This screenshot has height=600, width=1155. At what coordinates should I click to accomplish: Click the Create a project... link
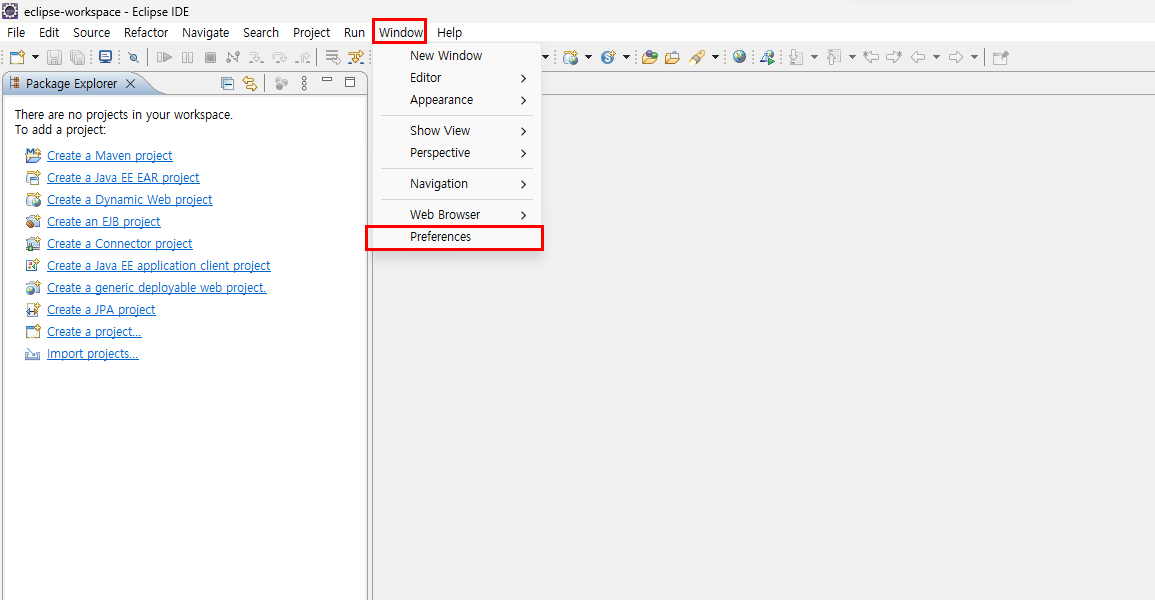[x=94, y=332]
